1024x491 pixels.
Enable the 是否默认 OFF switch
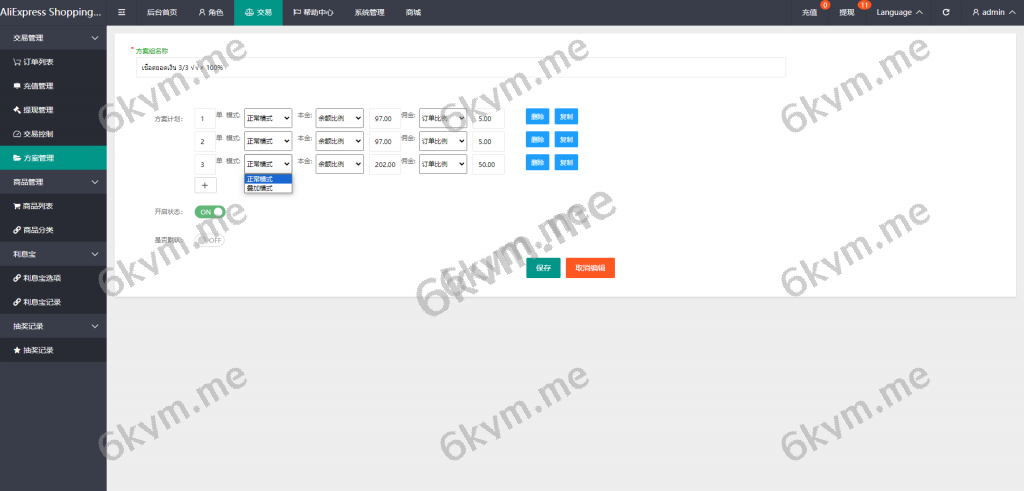point(210,240)
